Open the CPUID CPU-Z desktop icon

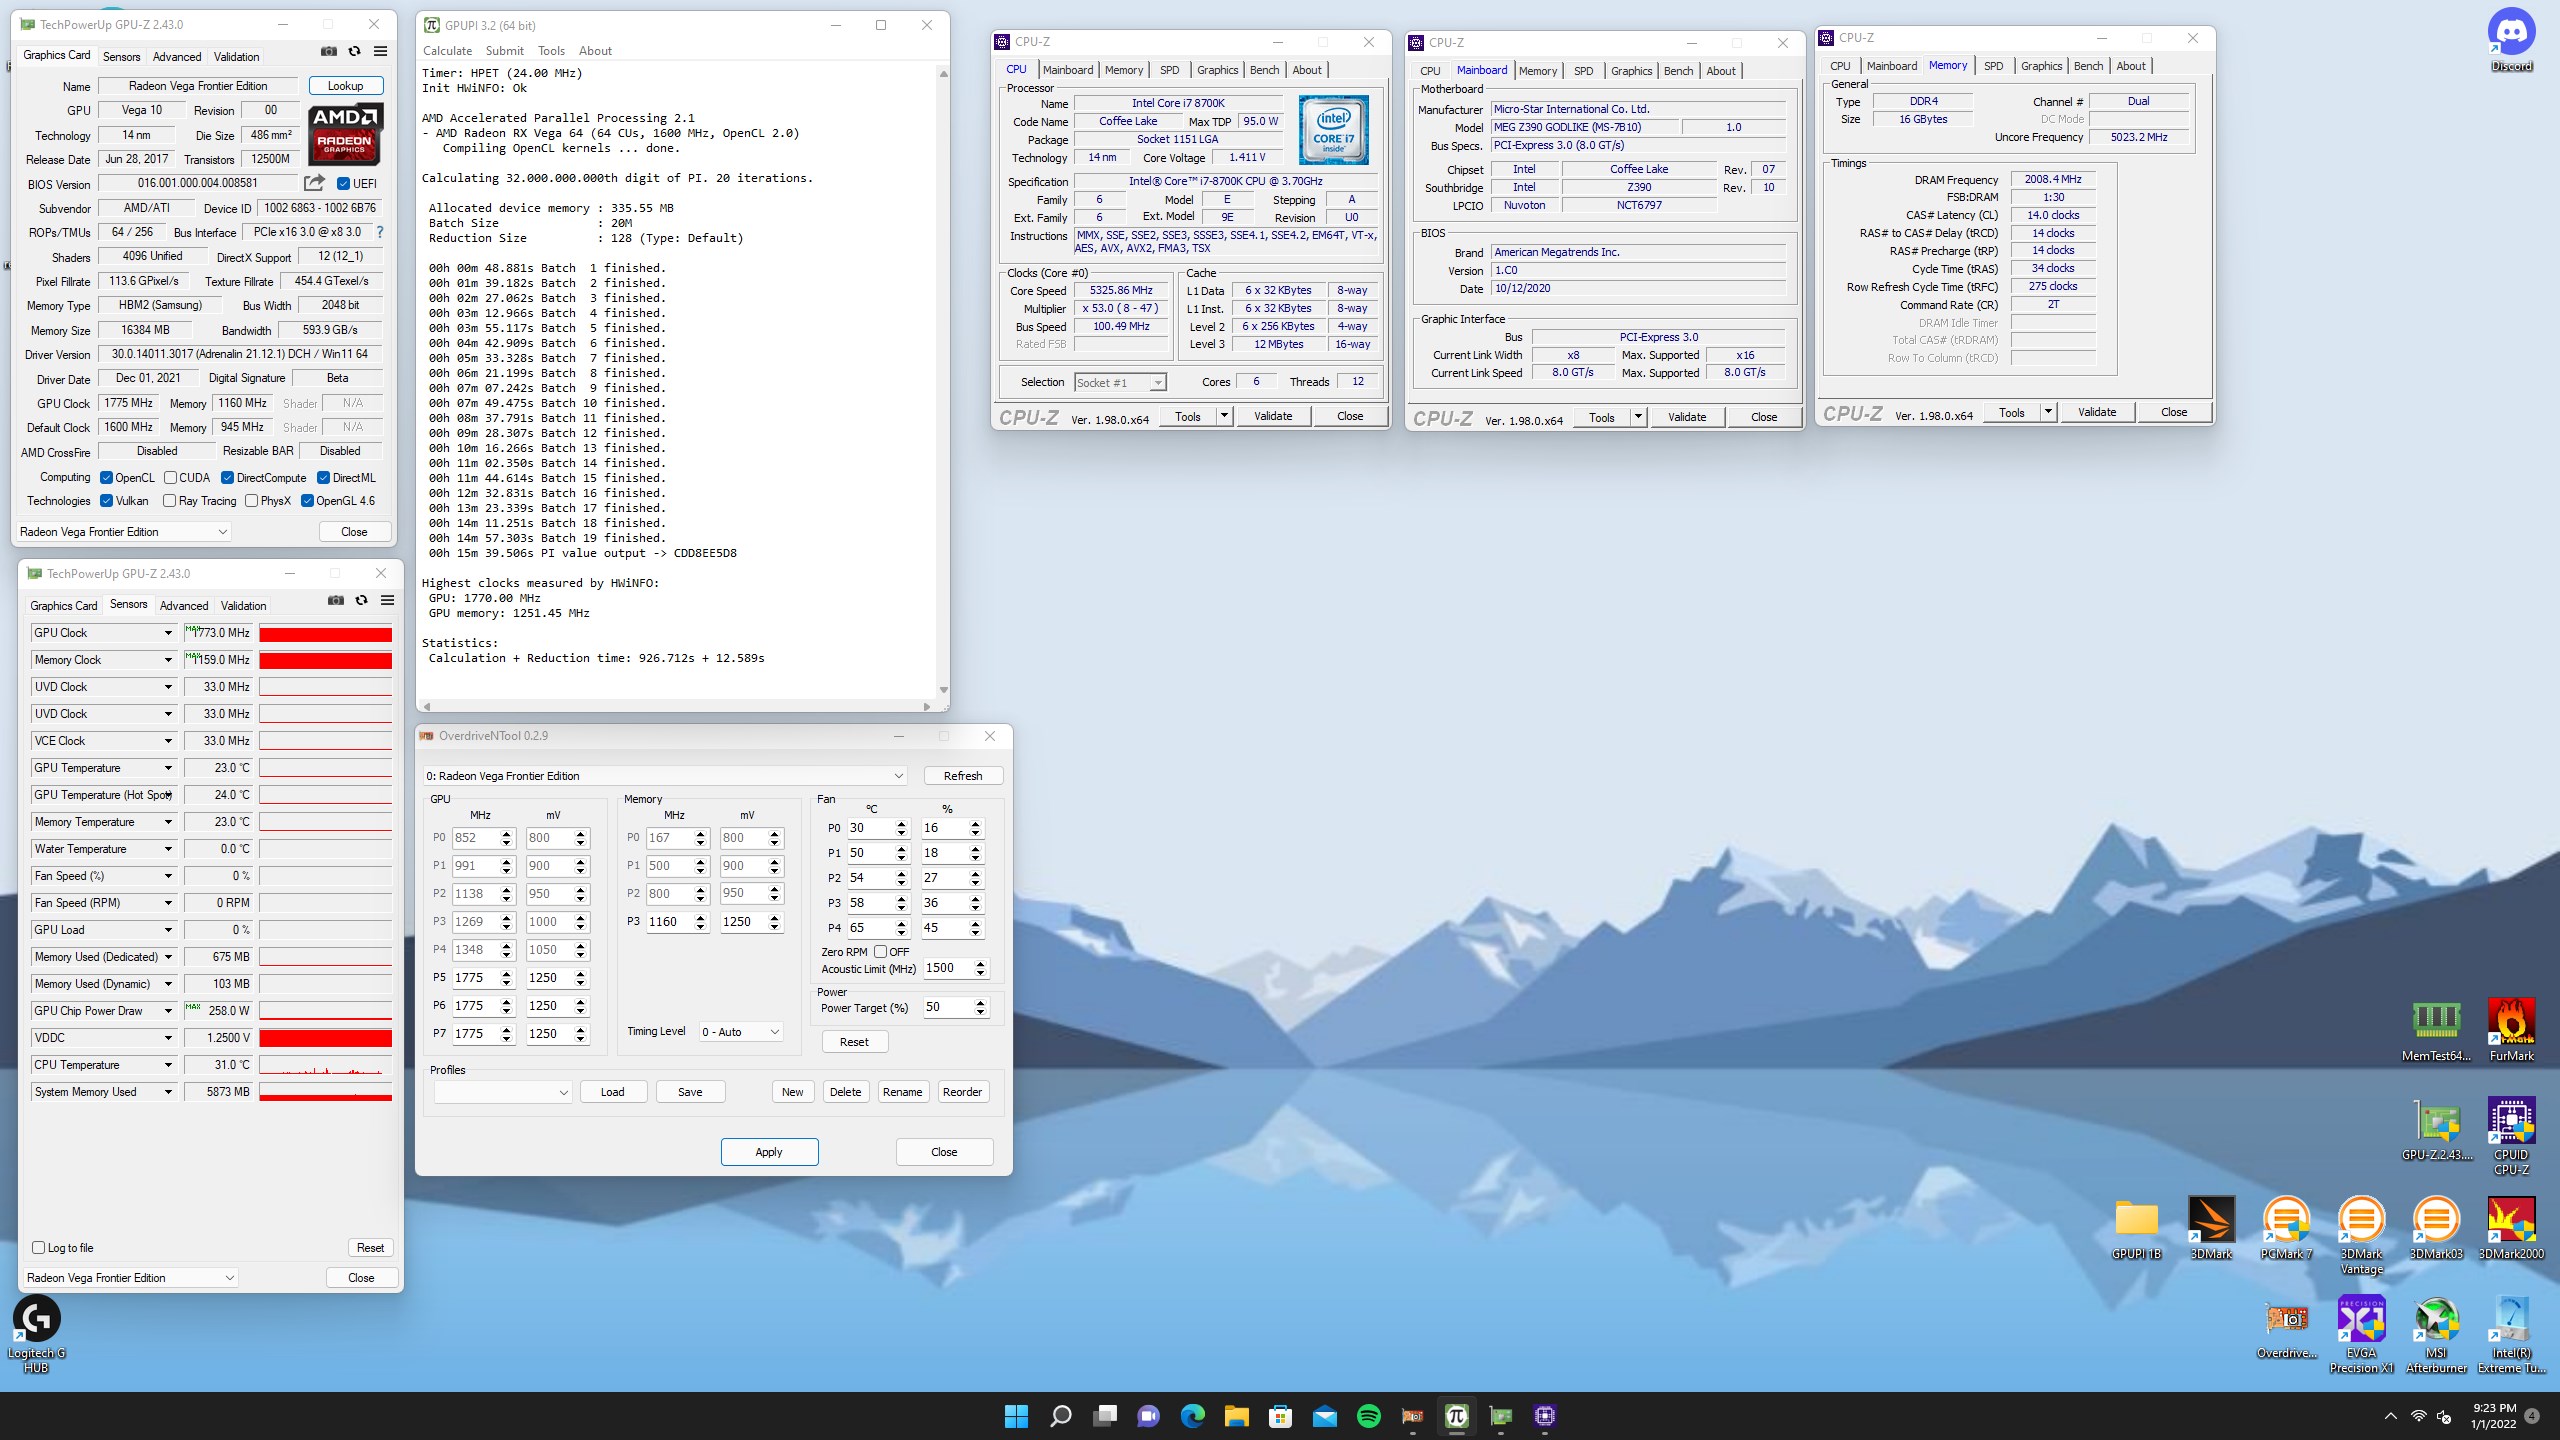click(2511, 1136)
